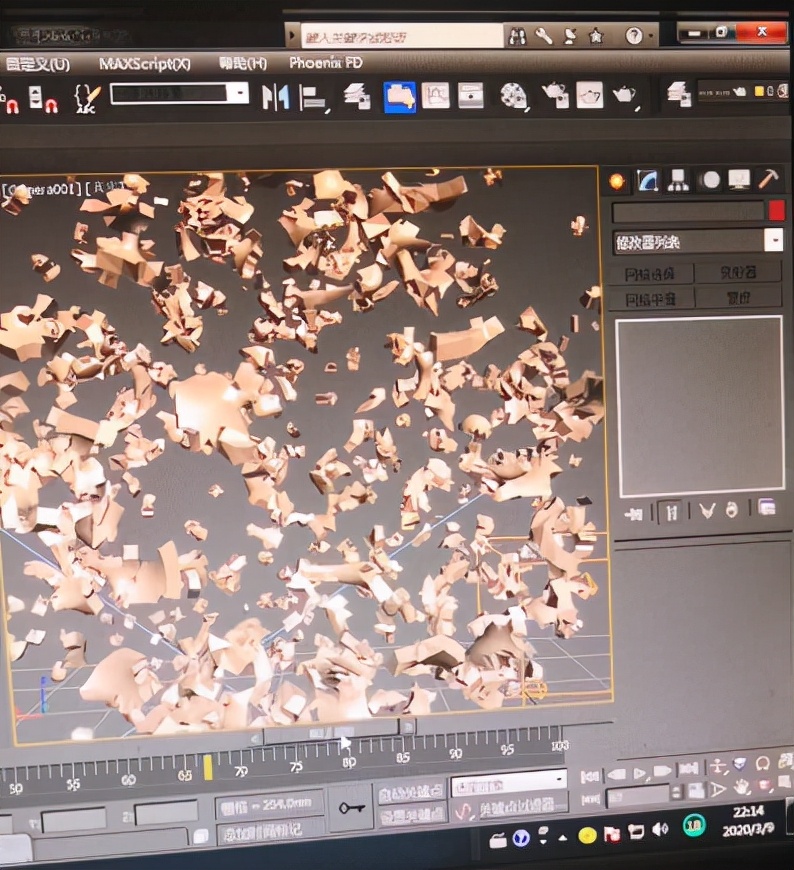Open the Create panel tab
The image size is (794, 870).
617,181
